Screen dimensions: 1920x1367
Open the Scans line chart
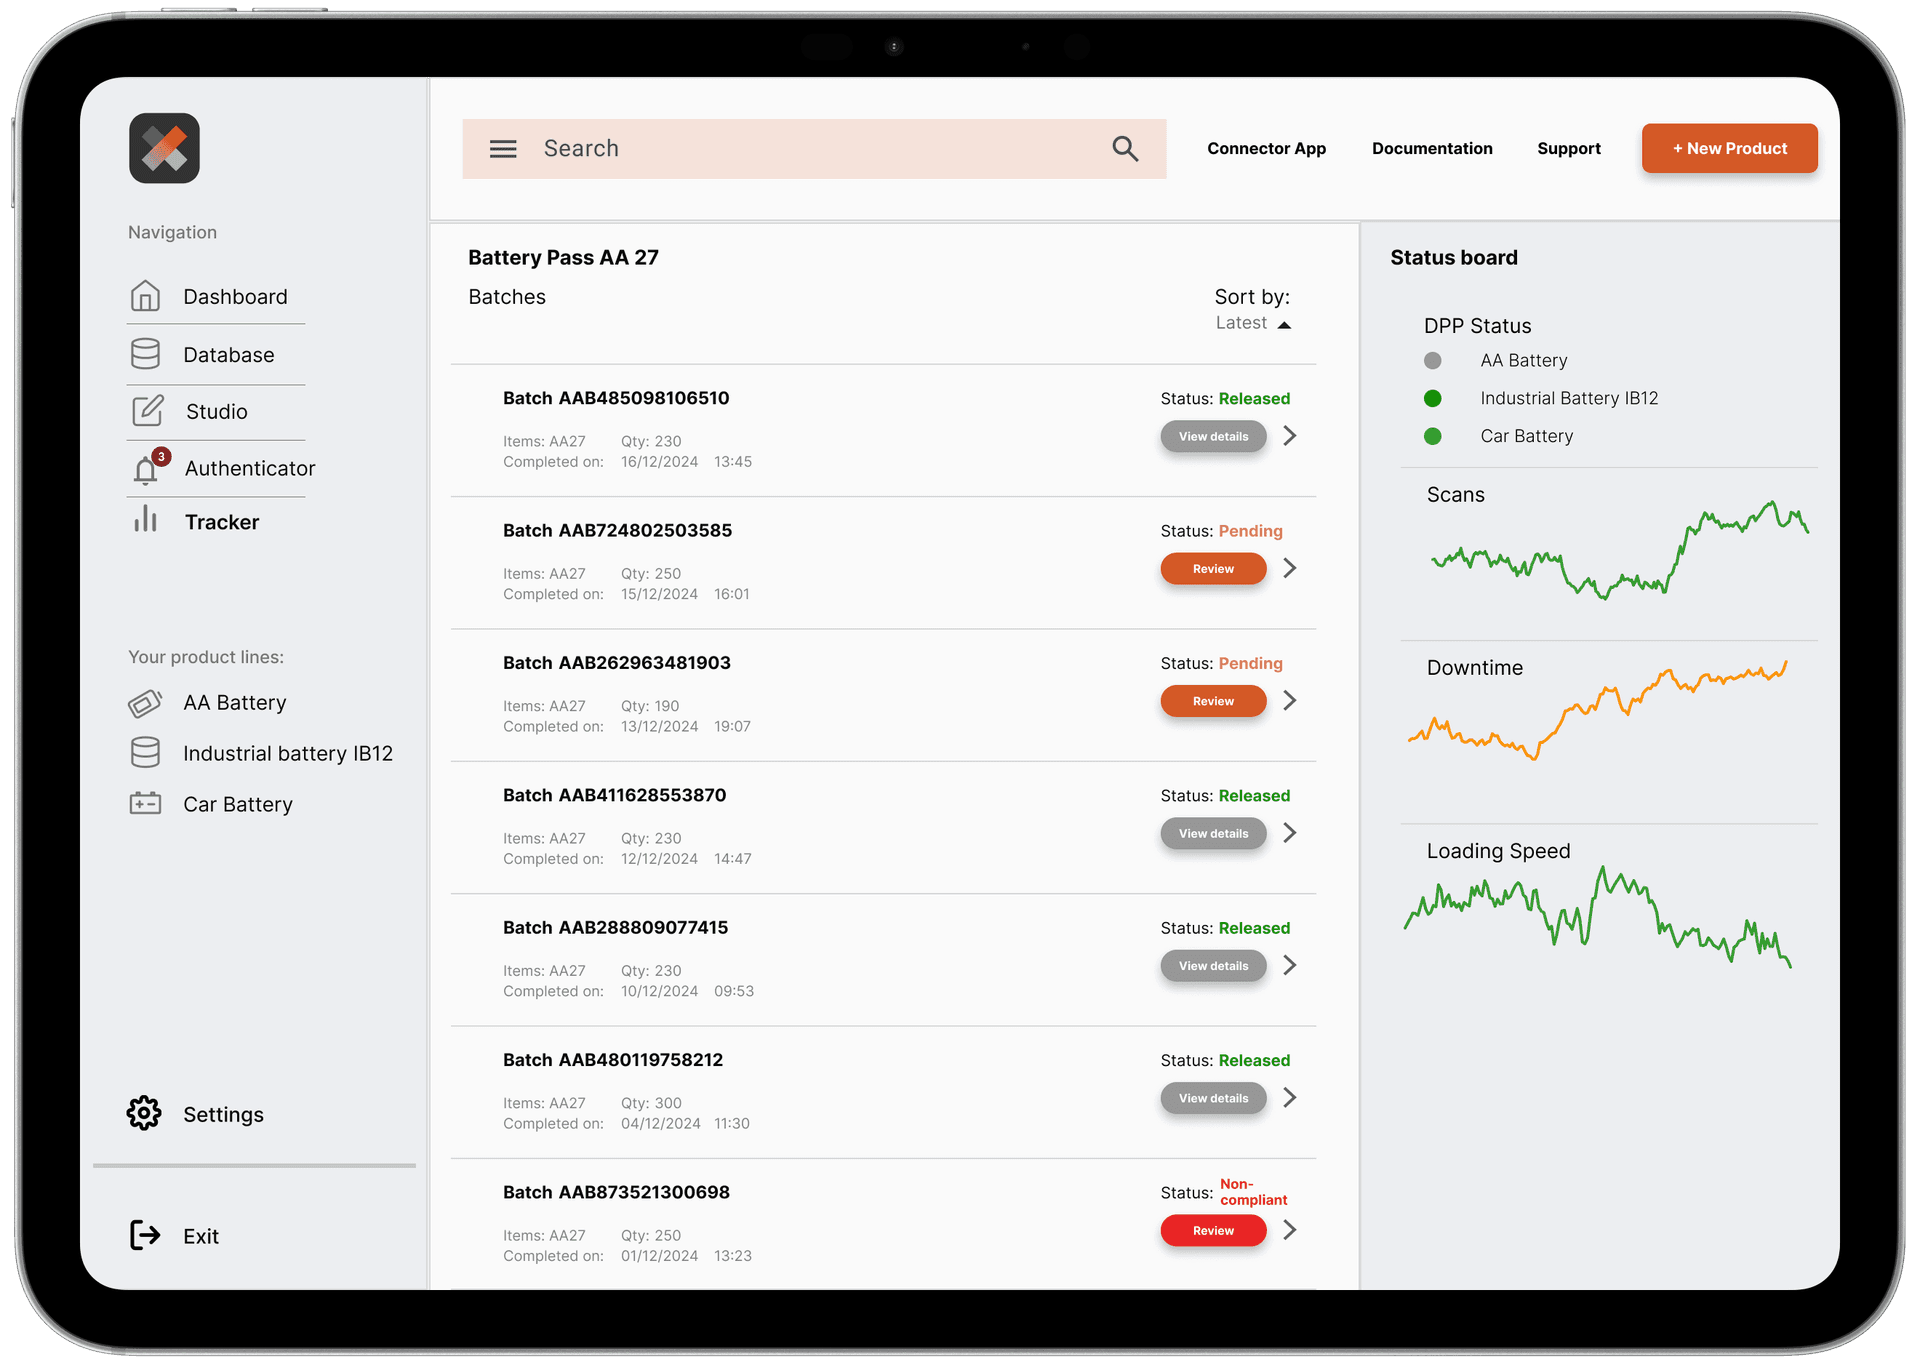click(1619, 549)
